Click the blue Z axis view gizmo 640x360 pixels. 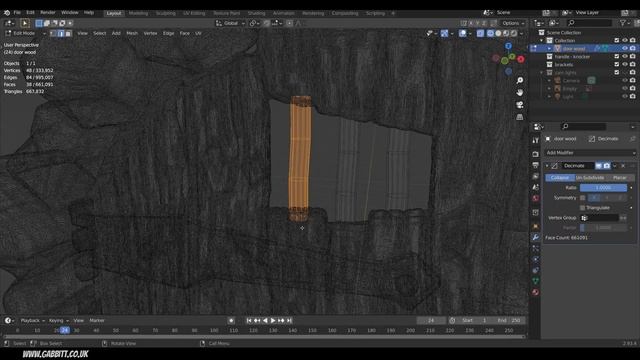[508, 46]
